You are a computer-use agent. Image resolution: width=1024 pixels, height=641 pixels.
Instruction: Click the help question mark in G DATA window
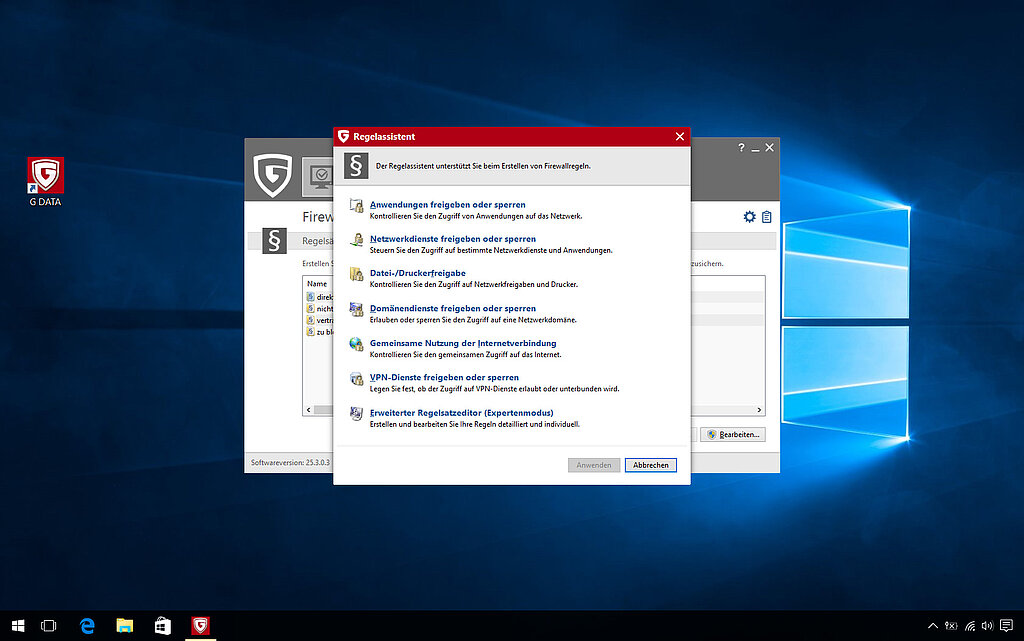coord(741,148)
